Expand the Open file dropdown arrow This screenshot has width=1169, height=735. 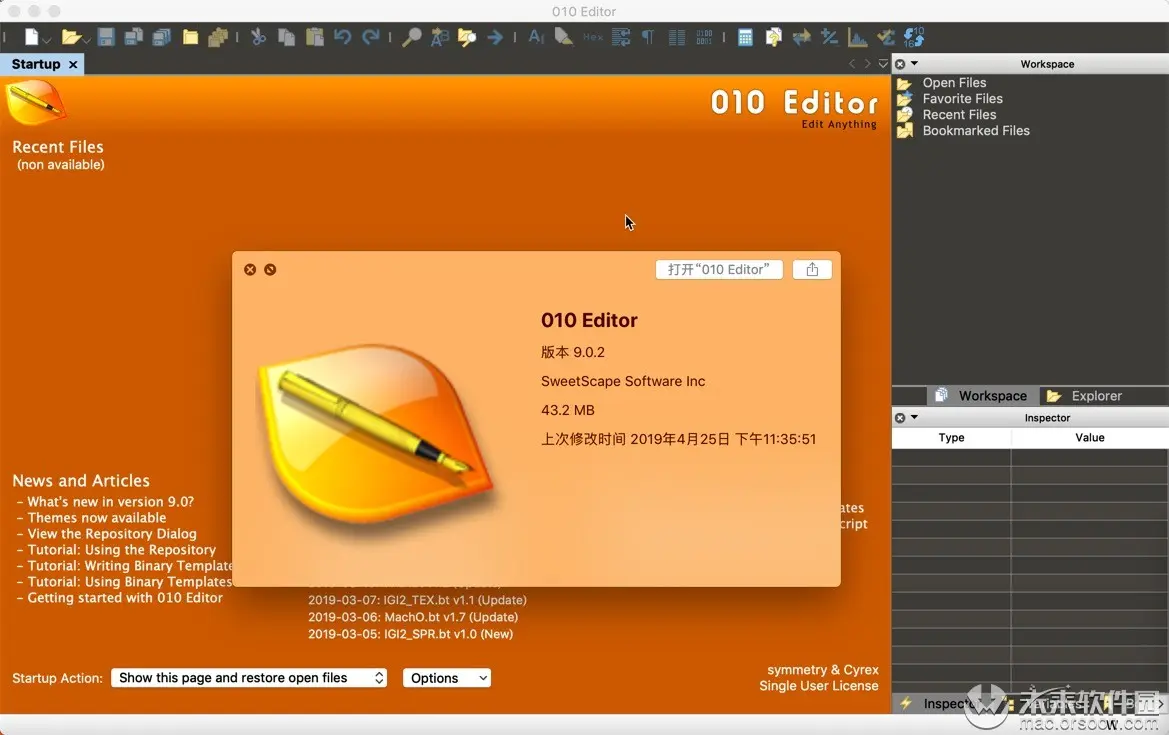(86, 40)
